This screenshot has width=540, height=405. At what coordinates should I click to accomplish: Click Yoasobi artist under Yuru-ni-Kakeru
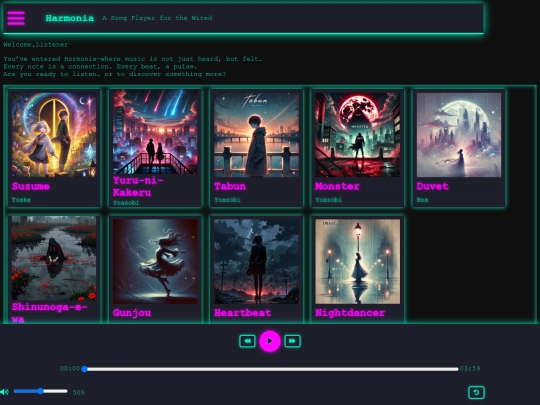pos(126,203)
